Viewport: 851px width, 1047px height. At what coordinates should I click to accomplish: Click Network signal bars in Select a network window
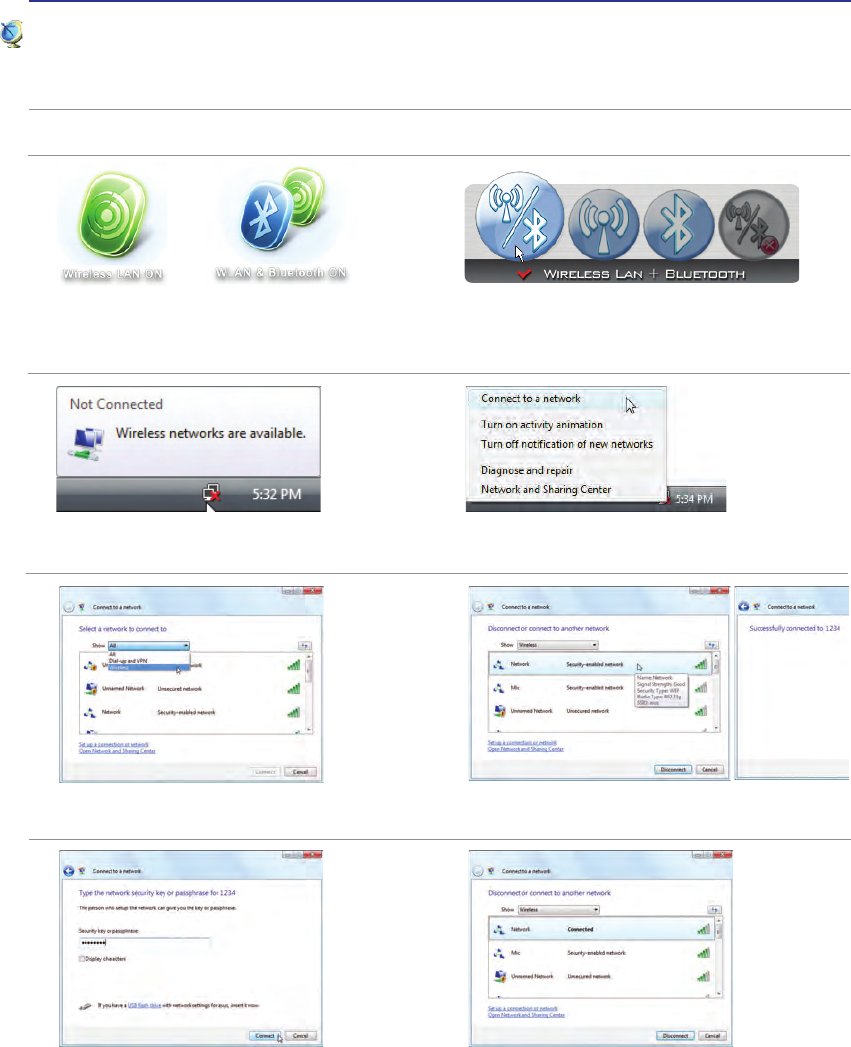tap(293, 712)
